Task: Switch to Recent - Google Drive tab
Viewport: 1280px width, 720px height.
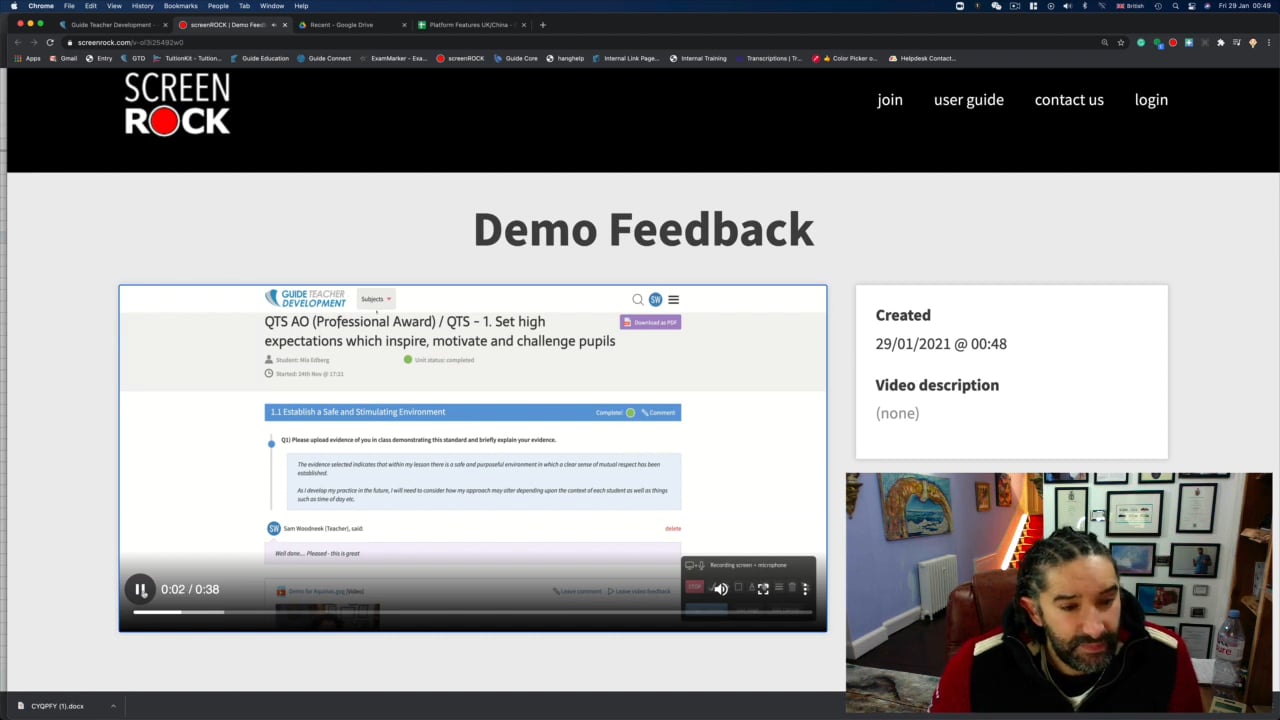Action: 341,24
